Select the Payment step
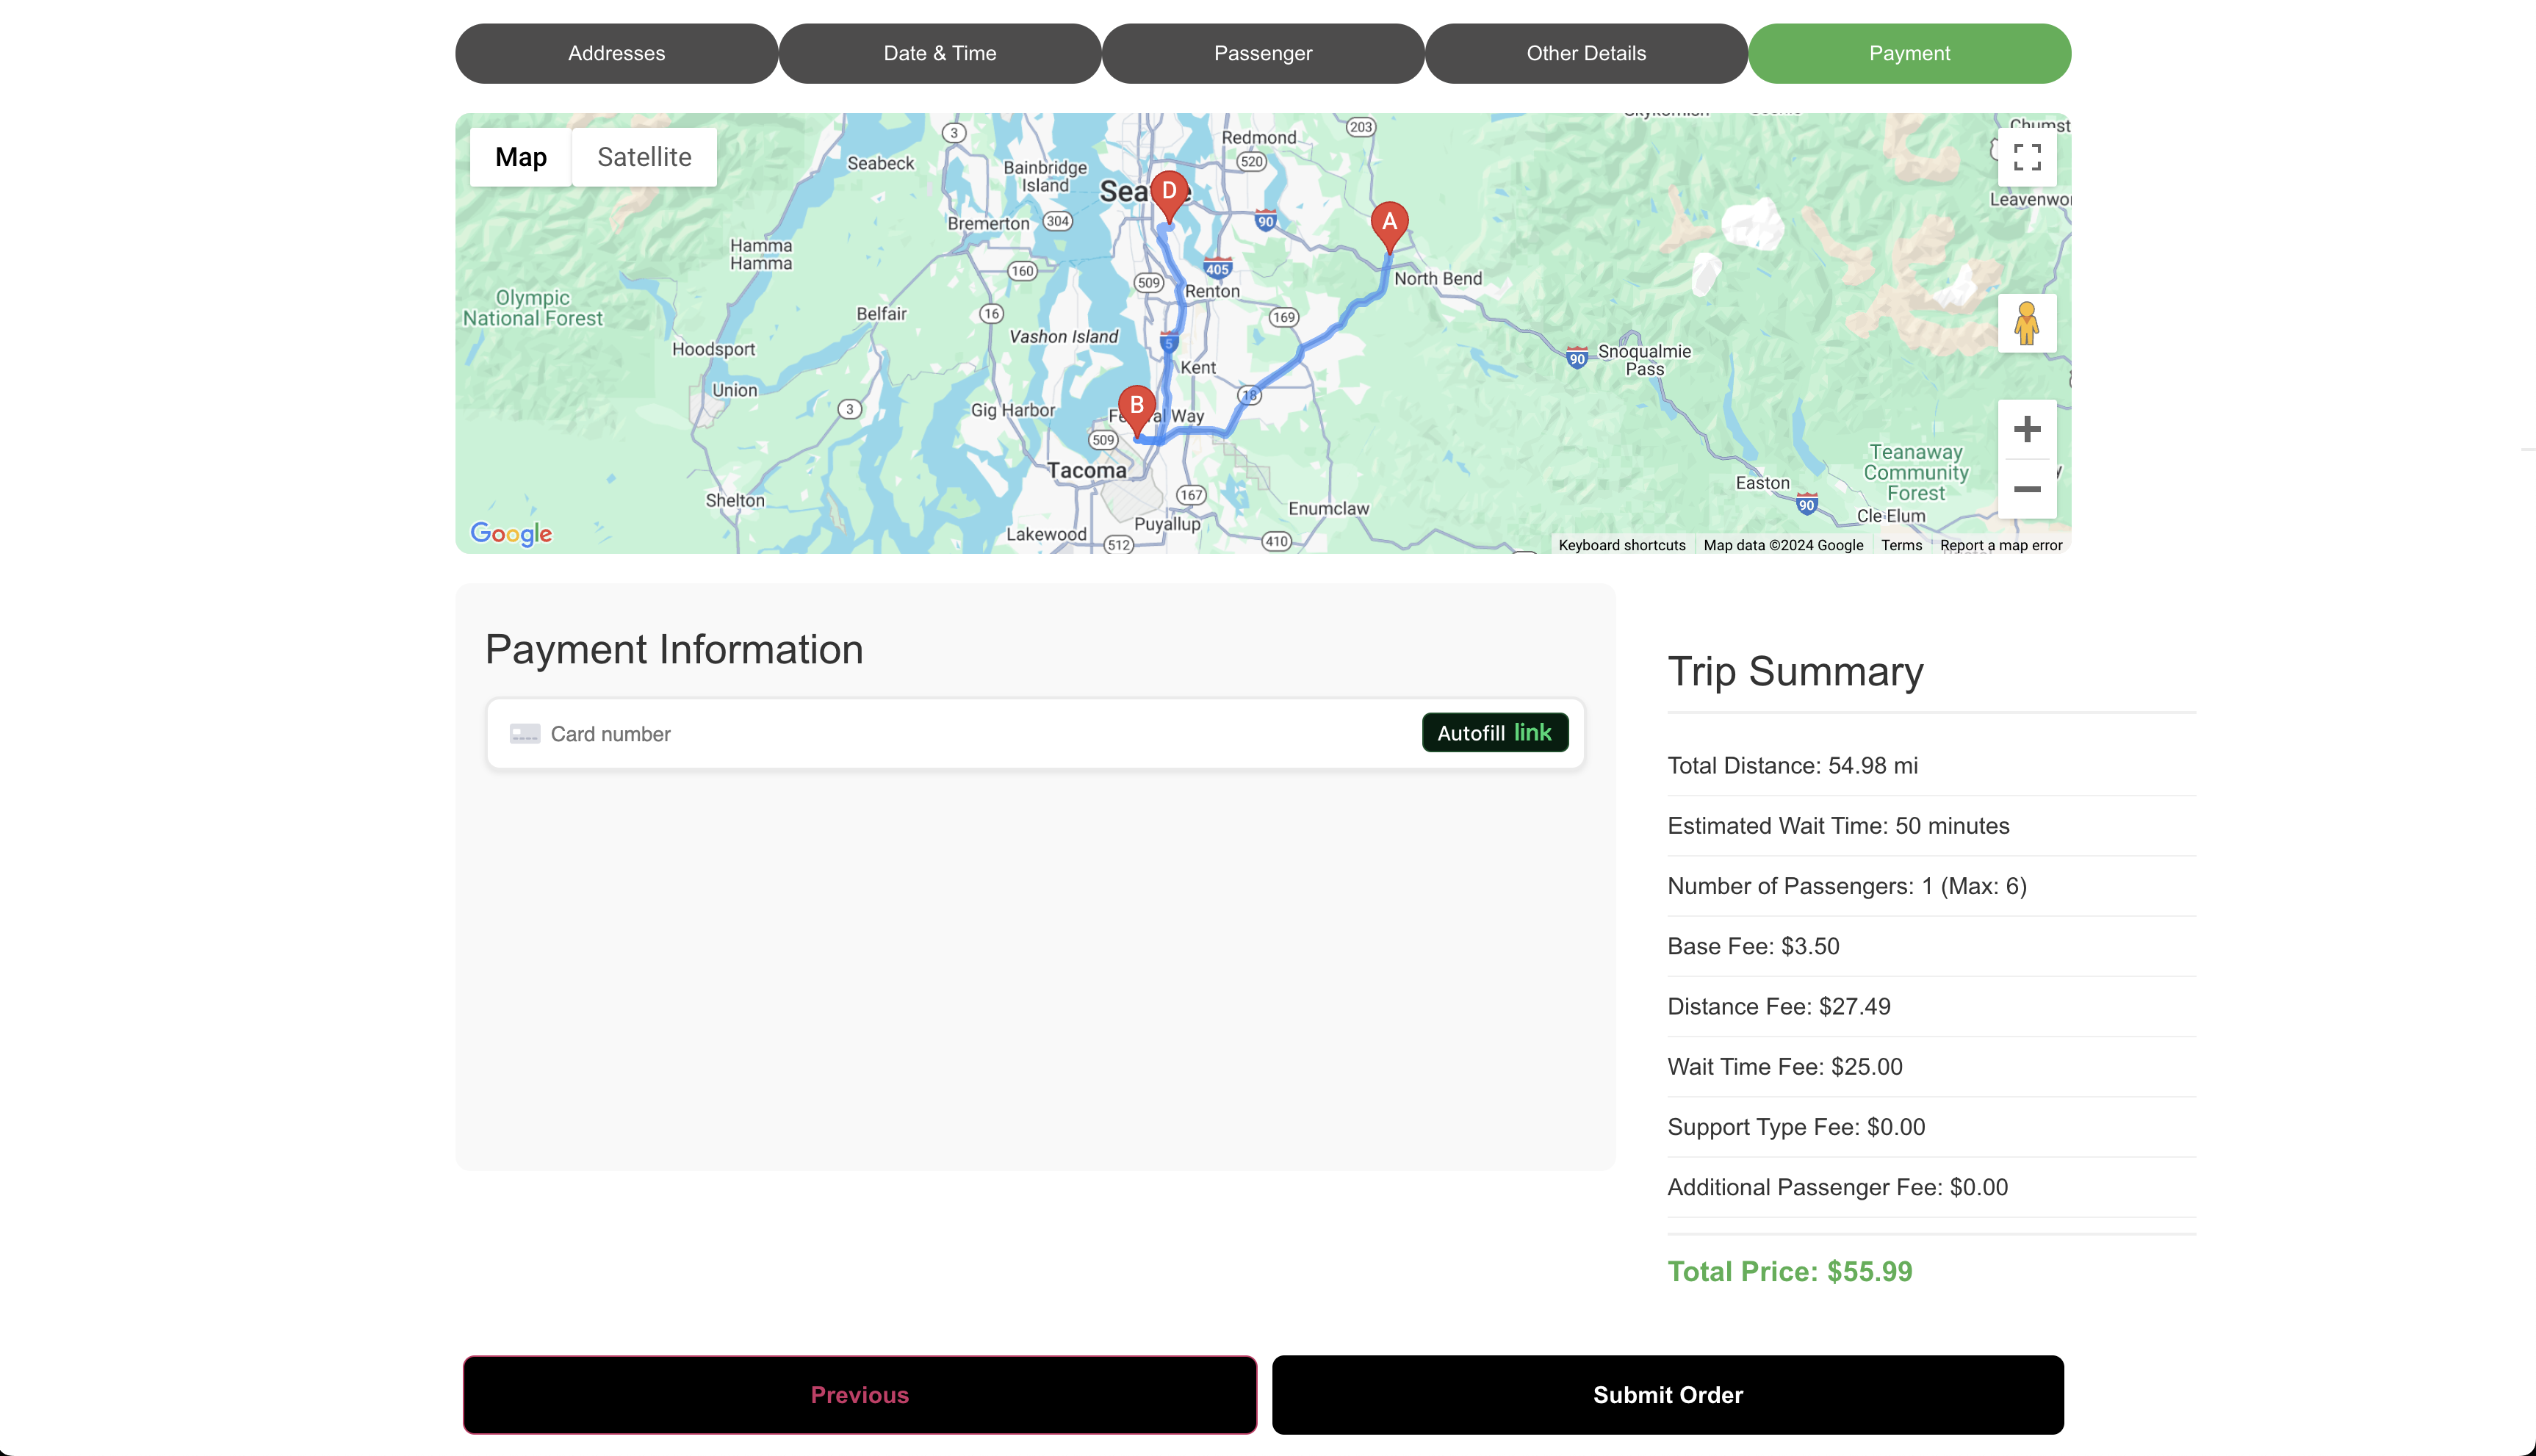Image resolution: width=2536 pixels, height=1456 pixels. pos(1909,54)
